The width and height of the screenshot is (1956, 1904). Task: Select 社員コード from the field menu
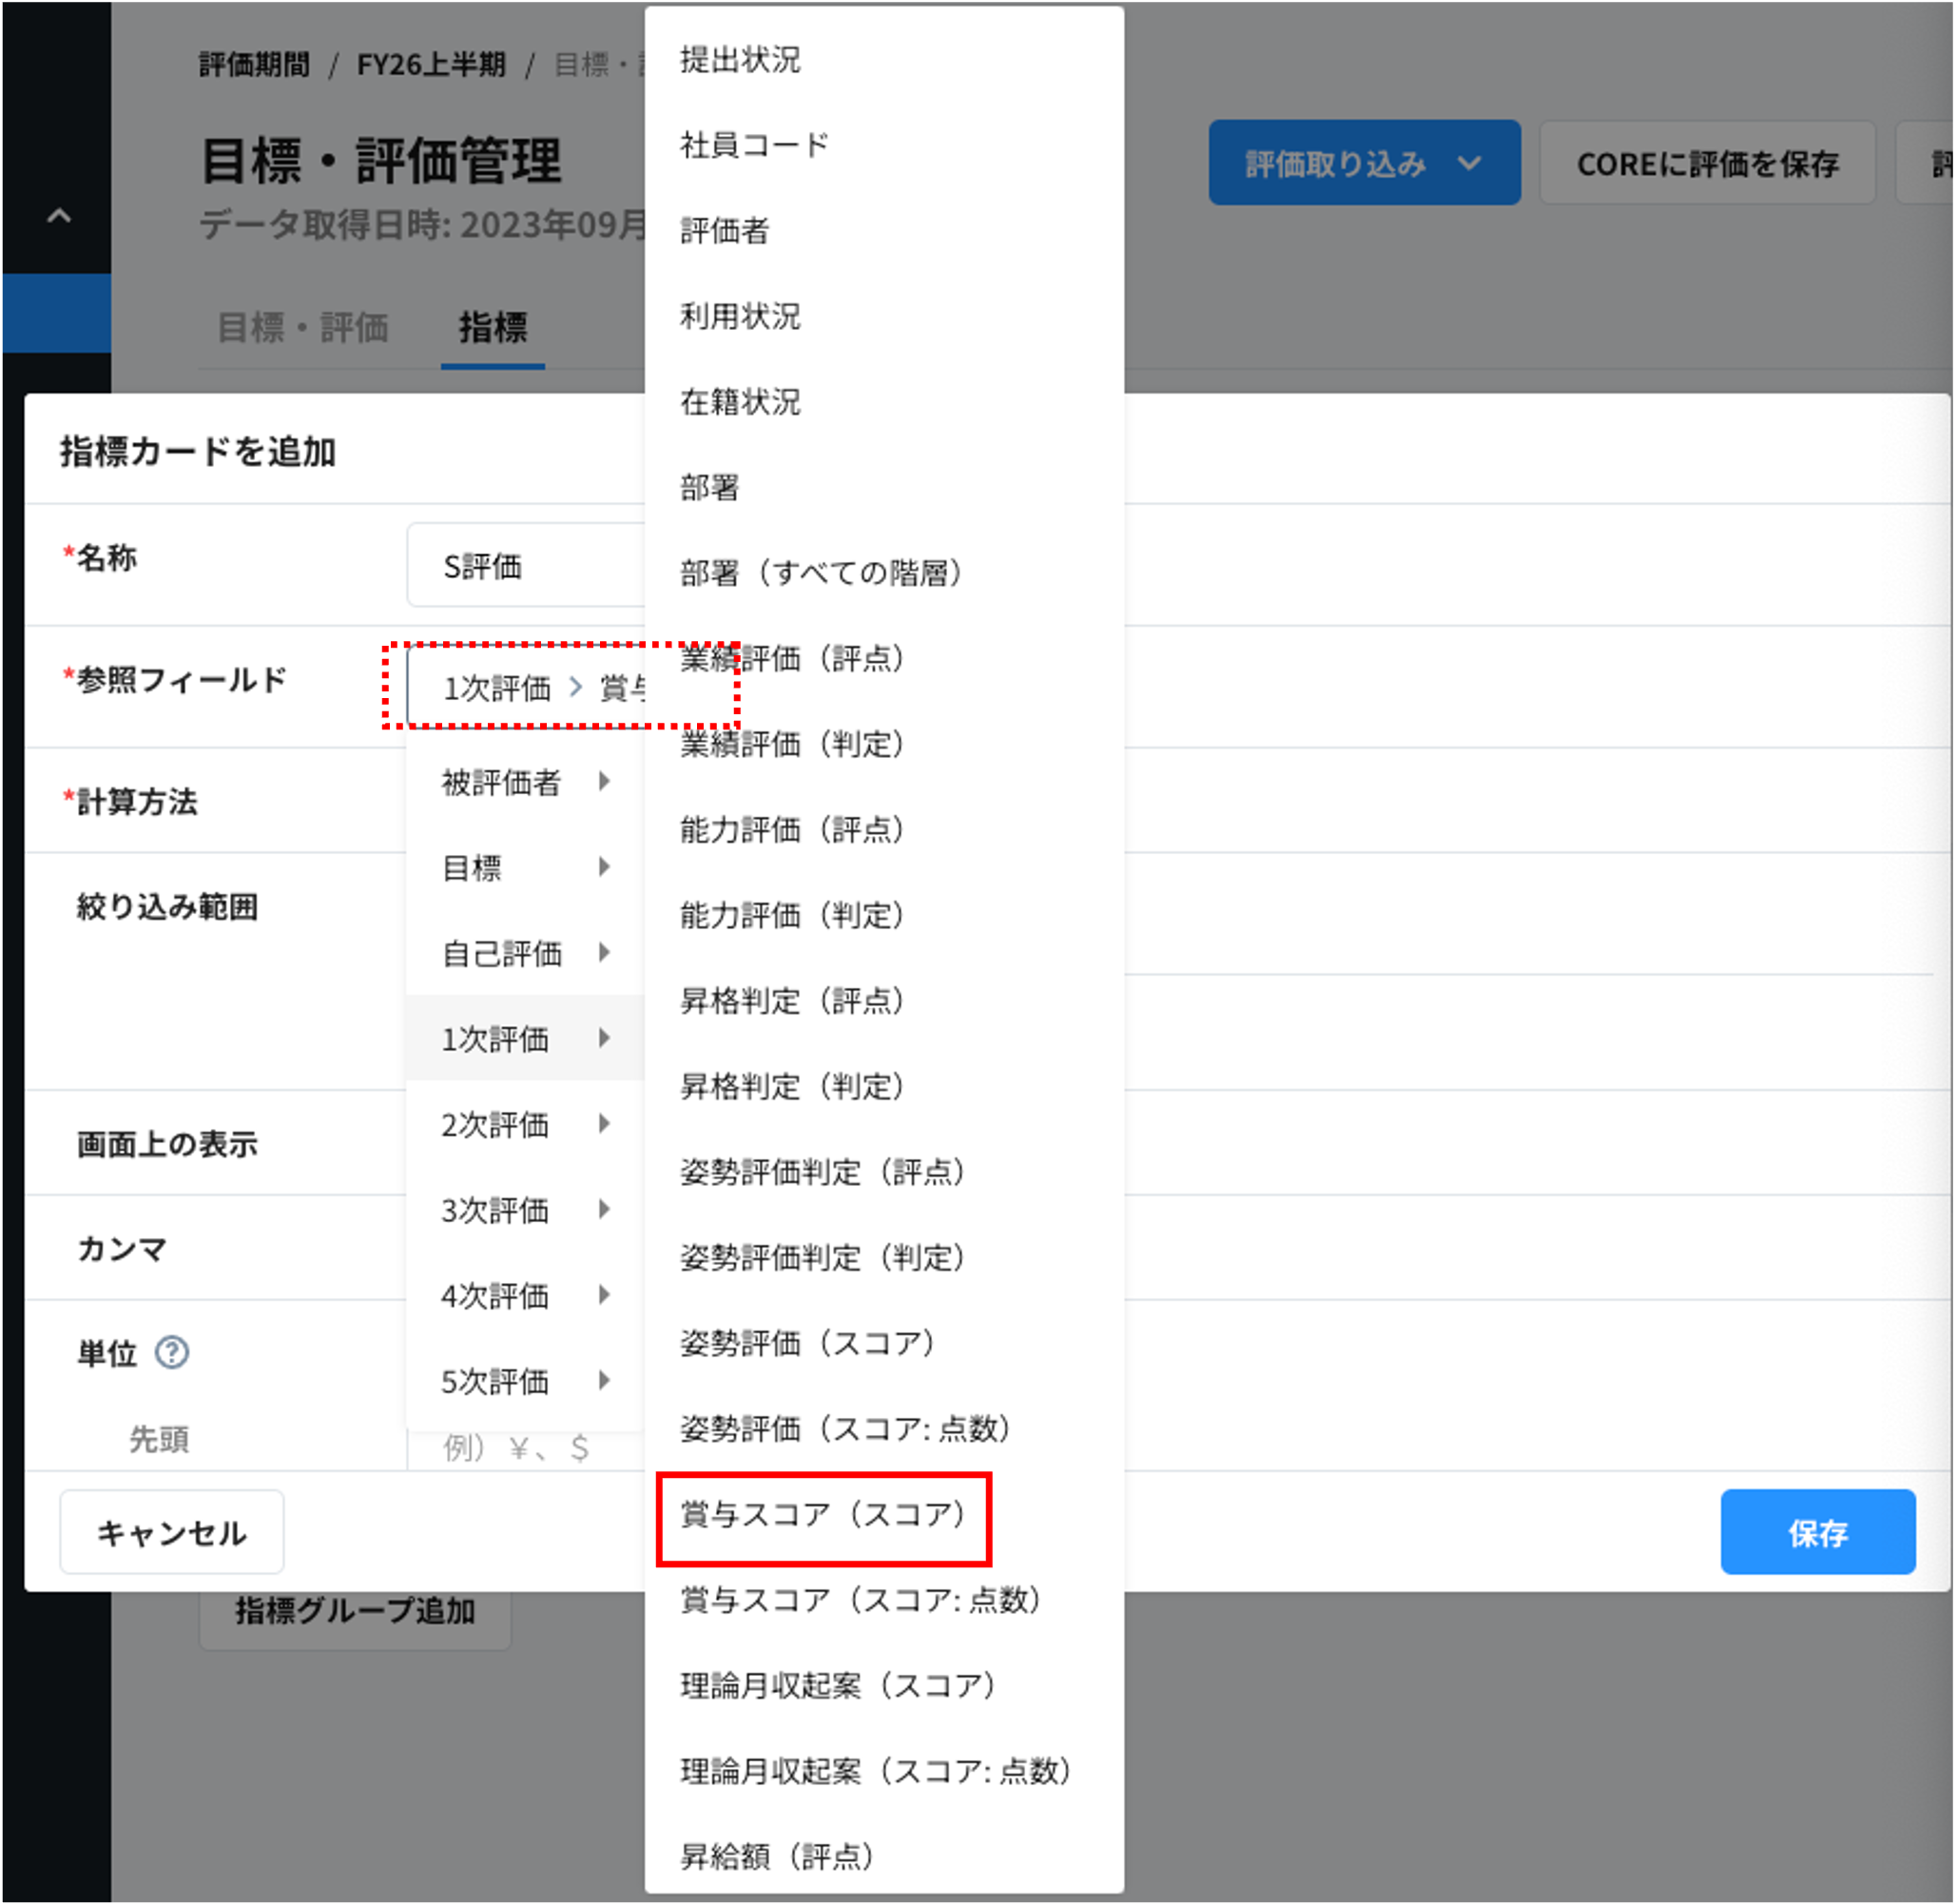click(753, 145)
